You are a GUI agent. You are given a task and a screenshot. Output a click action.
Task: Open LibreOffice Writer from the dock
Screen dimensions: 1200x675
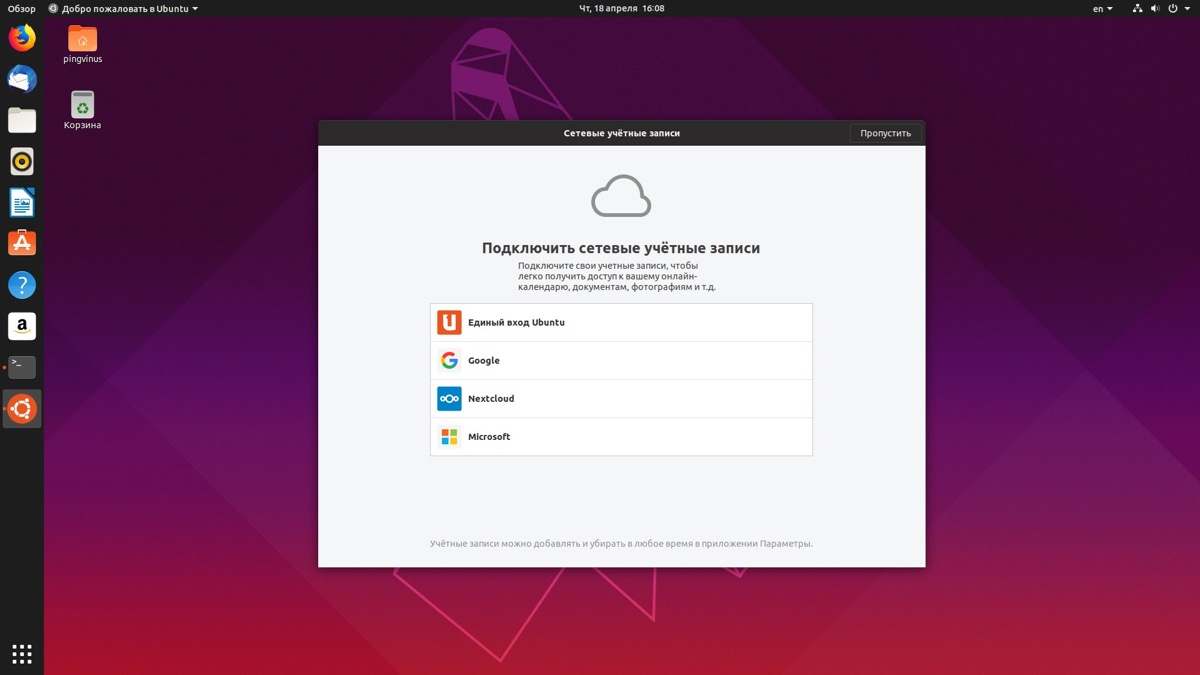click(x=22, y=203)
